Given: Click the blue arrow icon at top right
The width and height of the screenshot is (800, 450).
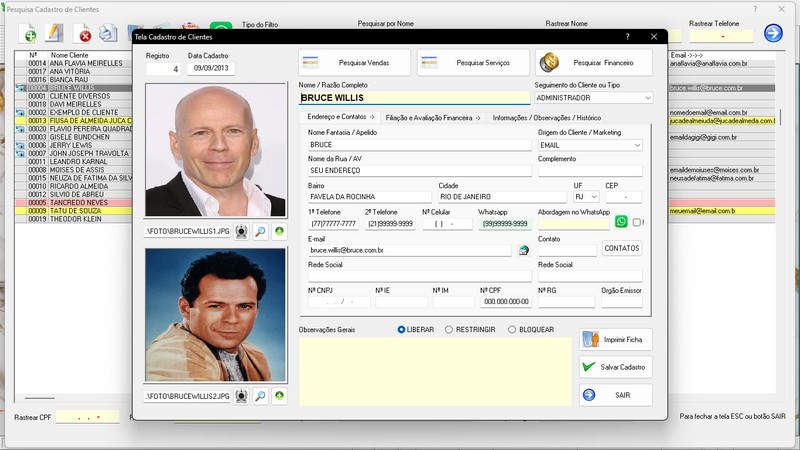Looking at the screenshot, I should pyautogui.click(x=773, y=33).
